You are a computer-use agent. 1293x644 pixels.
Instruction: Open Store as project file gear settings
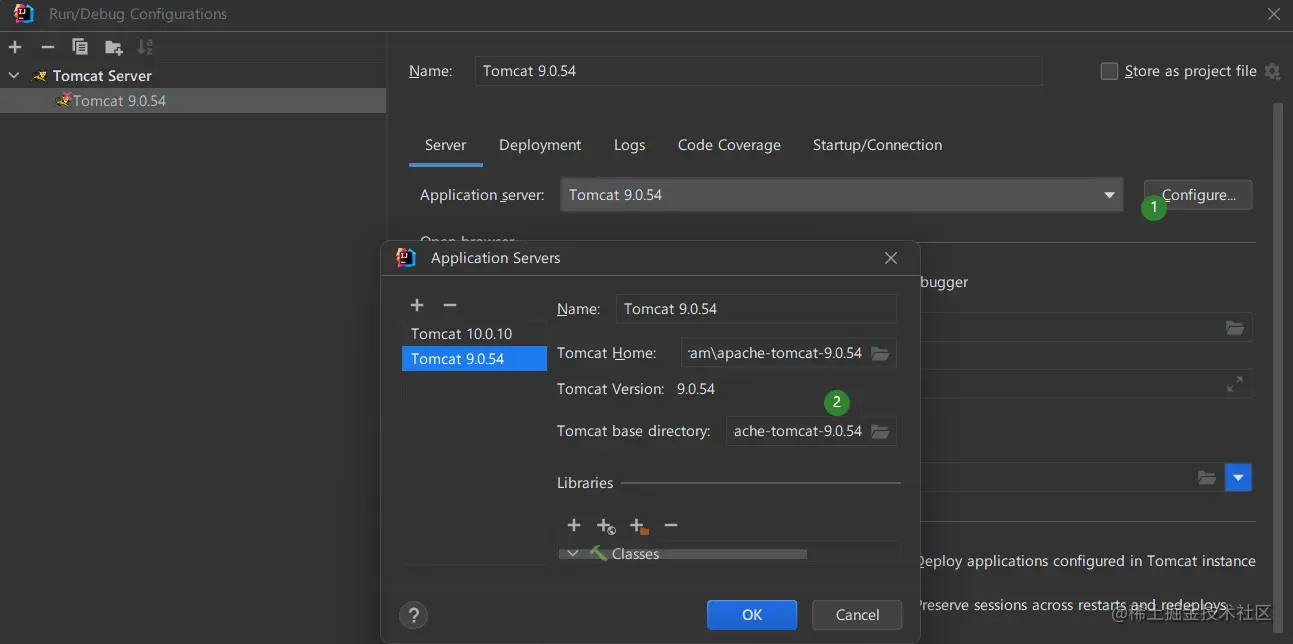coord(1272,71)
